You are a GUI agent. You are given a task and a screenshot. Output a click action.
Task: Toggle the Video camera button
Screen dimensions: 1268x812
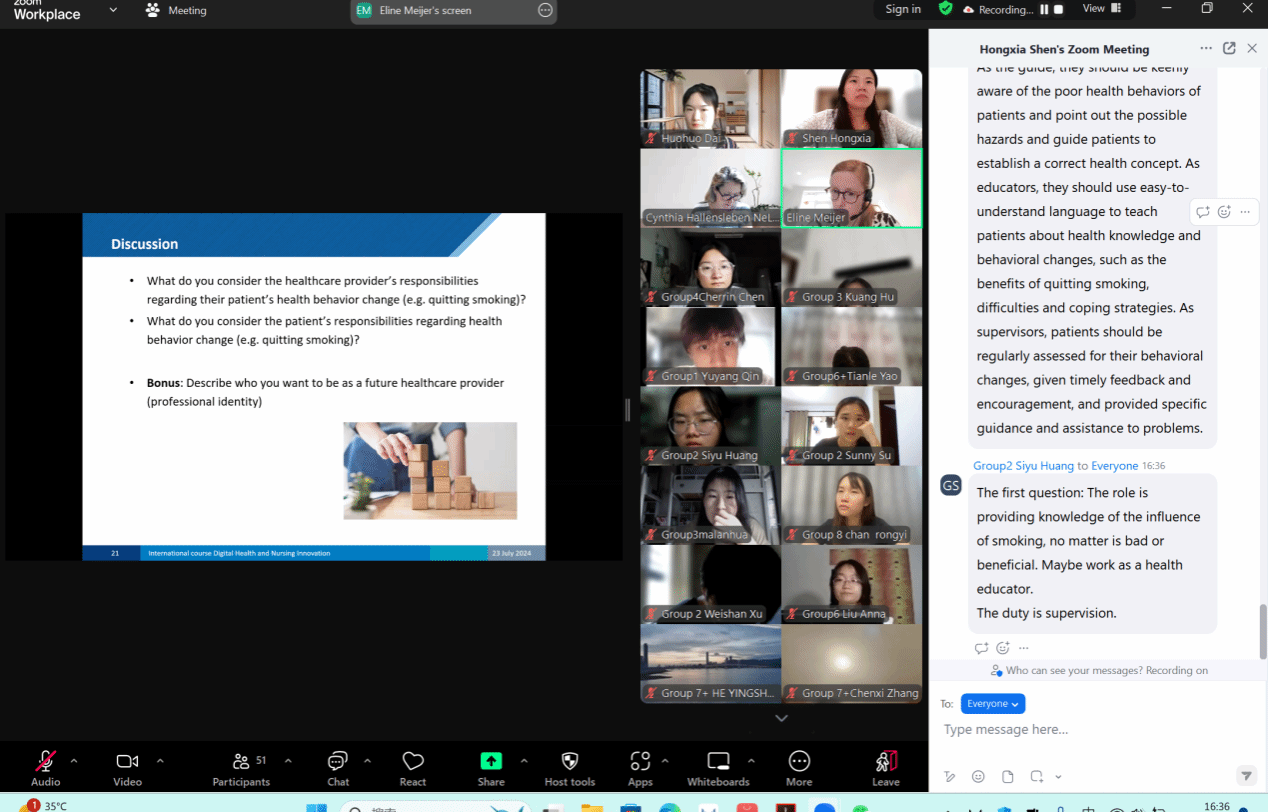(x=127, y=762)
